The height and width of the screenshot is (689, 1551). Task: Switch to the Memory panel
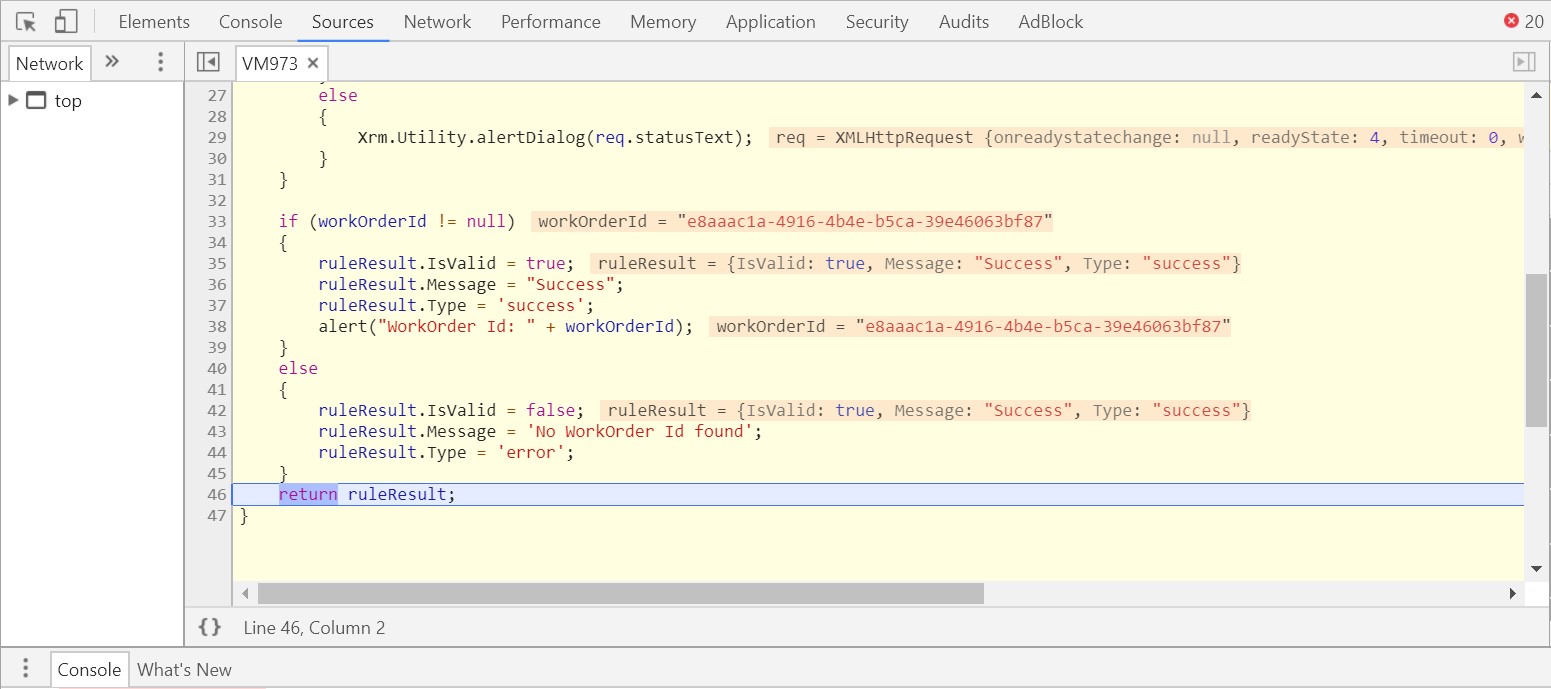[x=663, y=21]
